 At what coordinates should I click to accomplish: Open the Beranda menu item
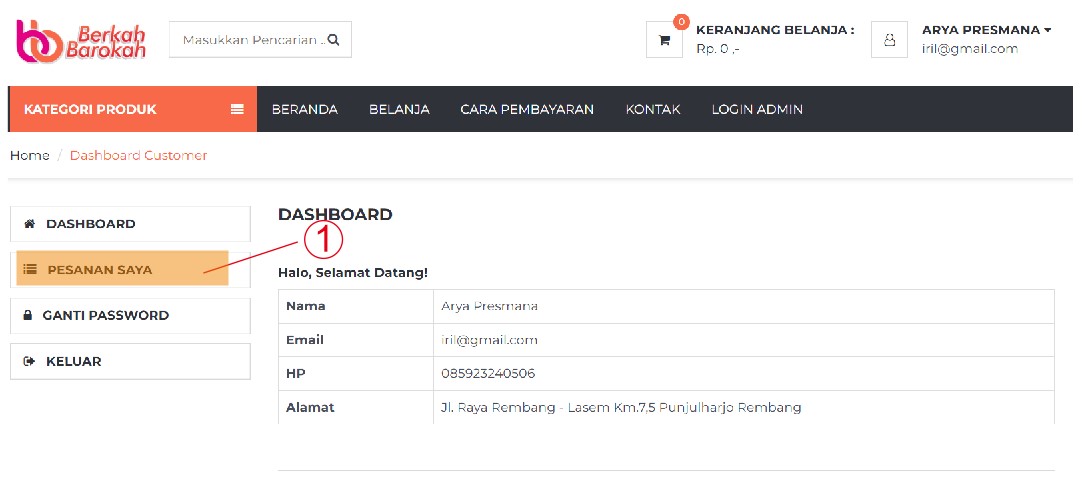[304, 110]
